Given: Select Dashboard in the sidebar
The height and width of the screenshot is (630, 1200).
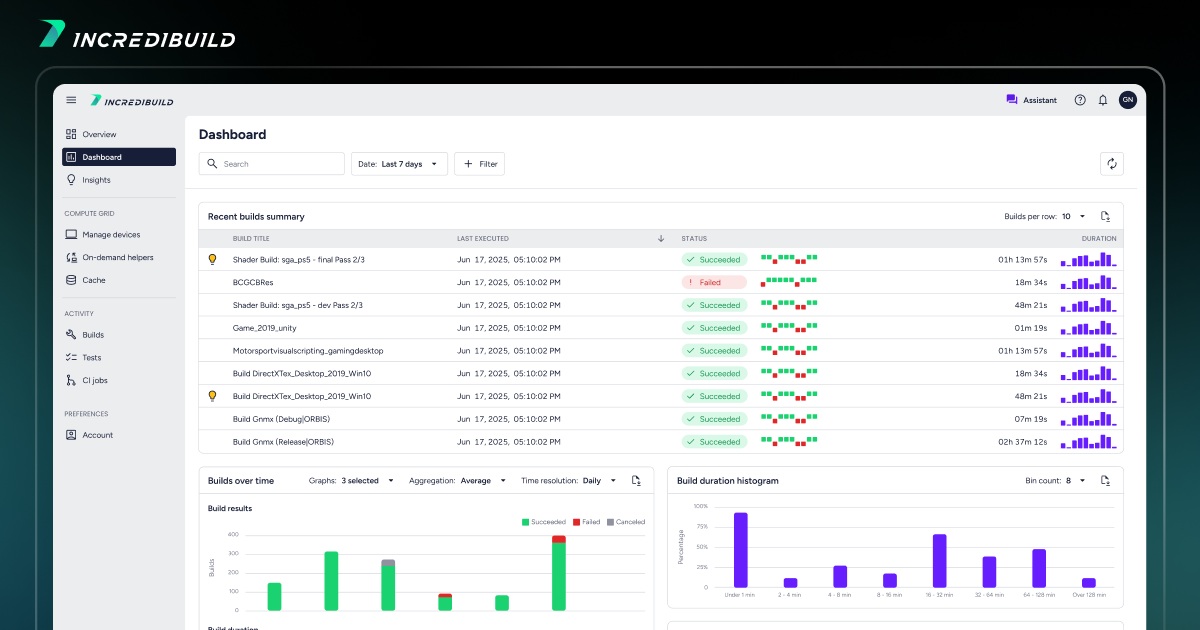Looking at the screenshot, I should pos(119,157).
